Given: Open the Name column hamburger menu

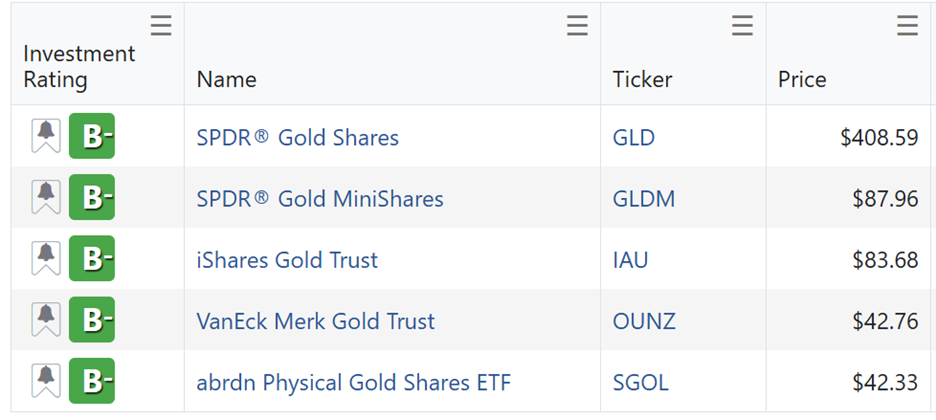Looking at the screenshot, I should point(577,26).
